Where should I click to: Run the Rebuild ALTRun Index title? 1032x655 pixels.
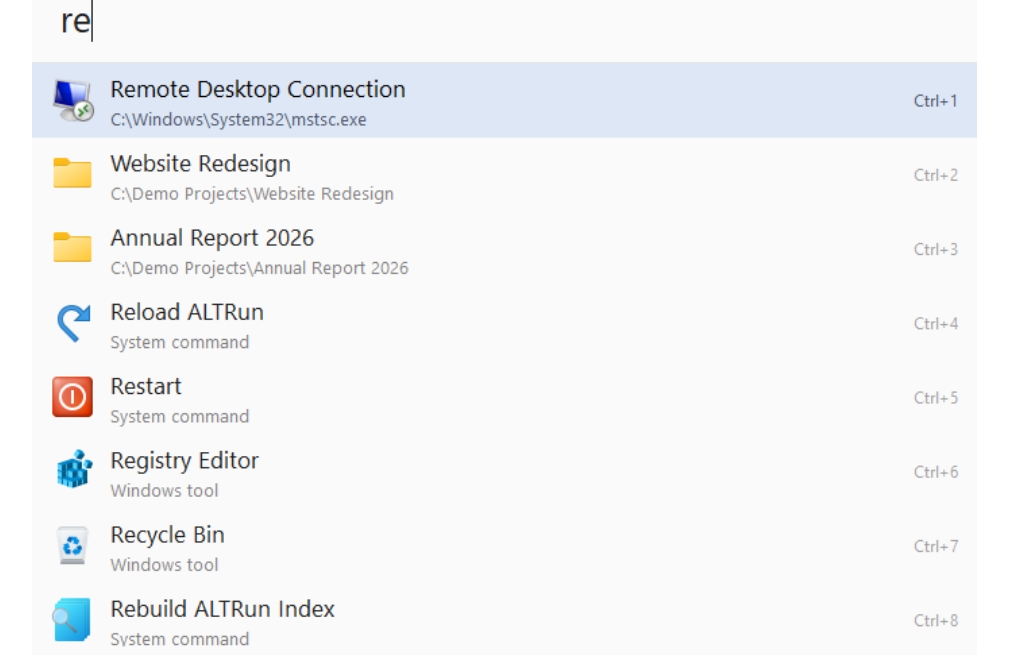click(x=222, y=610)
